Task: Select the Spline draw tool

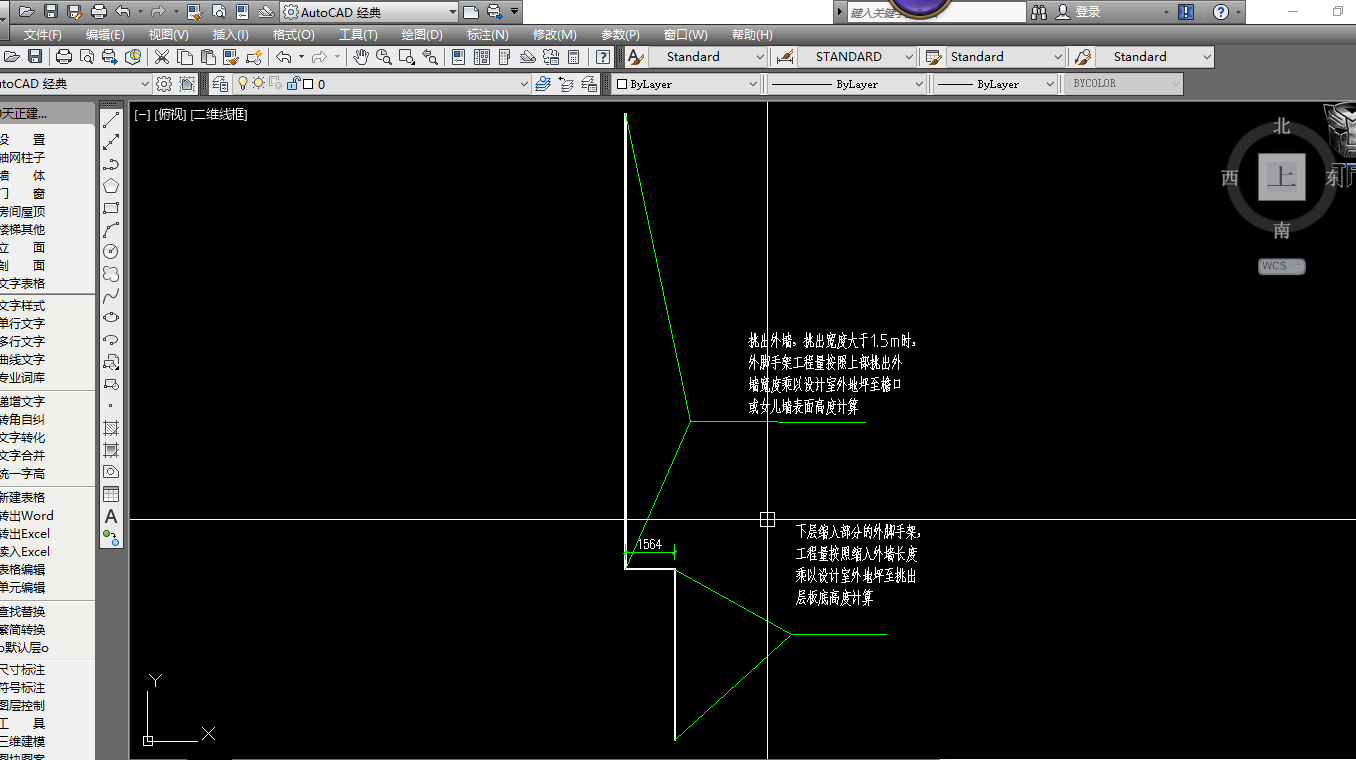Action: pyautogui.click(x=111, y=295)
